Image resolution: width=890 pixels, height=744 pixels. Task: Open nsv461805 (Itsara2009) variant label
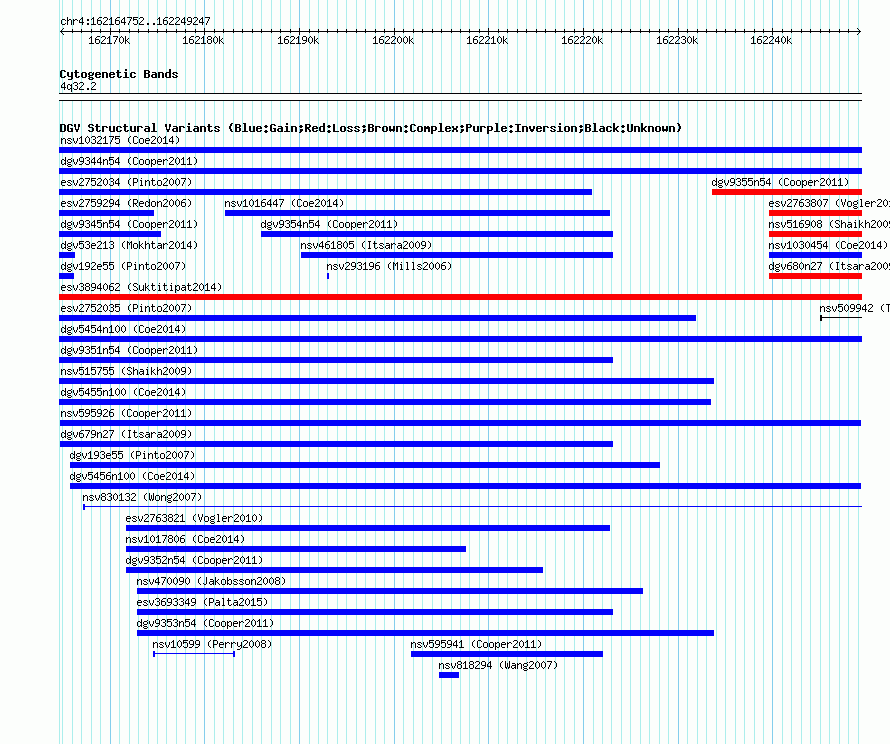pyautogui.click(x=366, y=245)
